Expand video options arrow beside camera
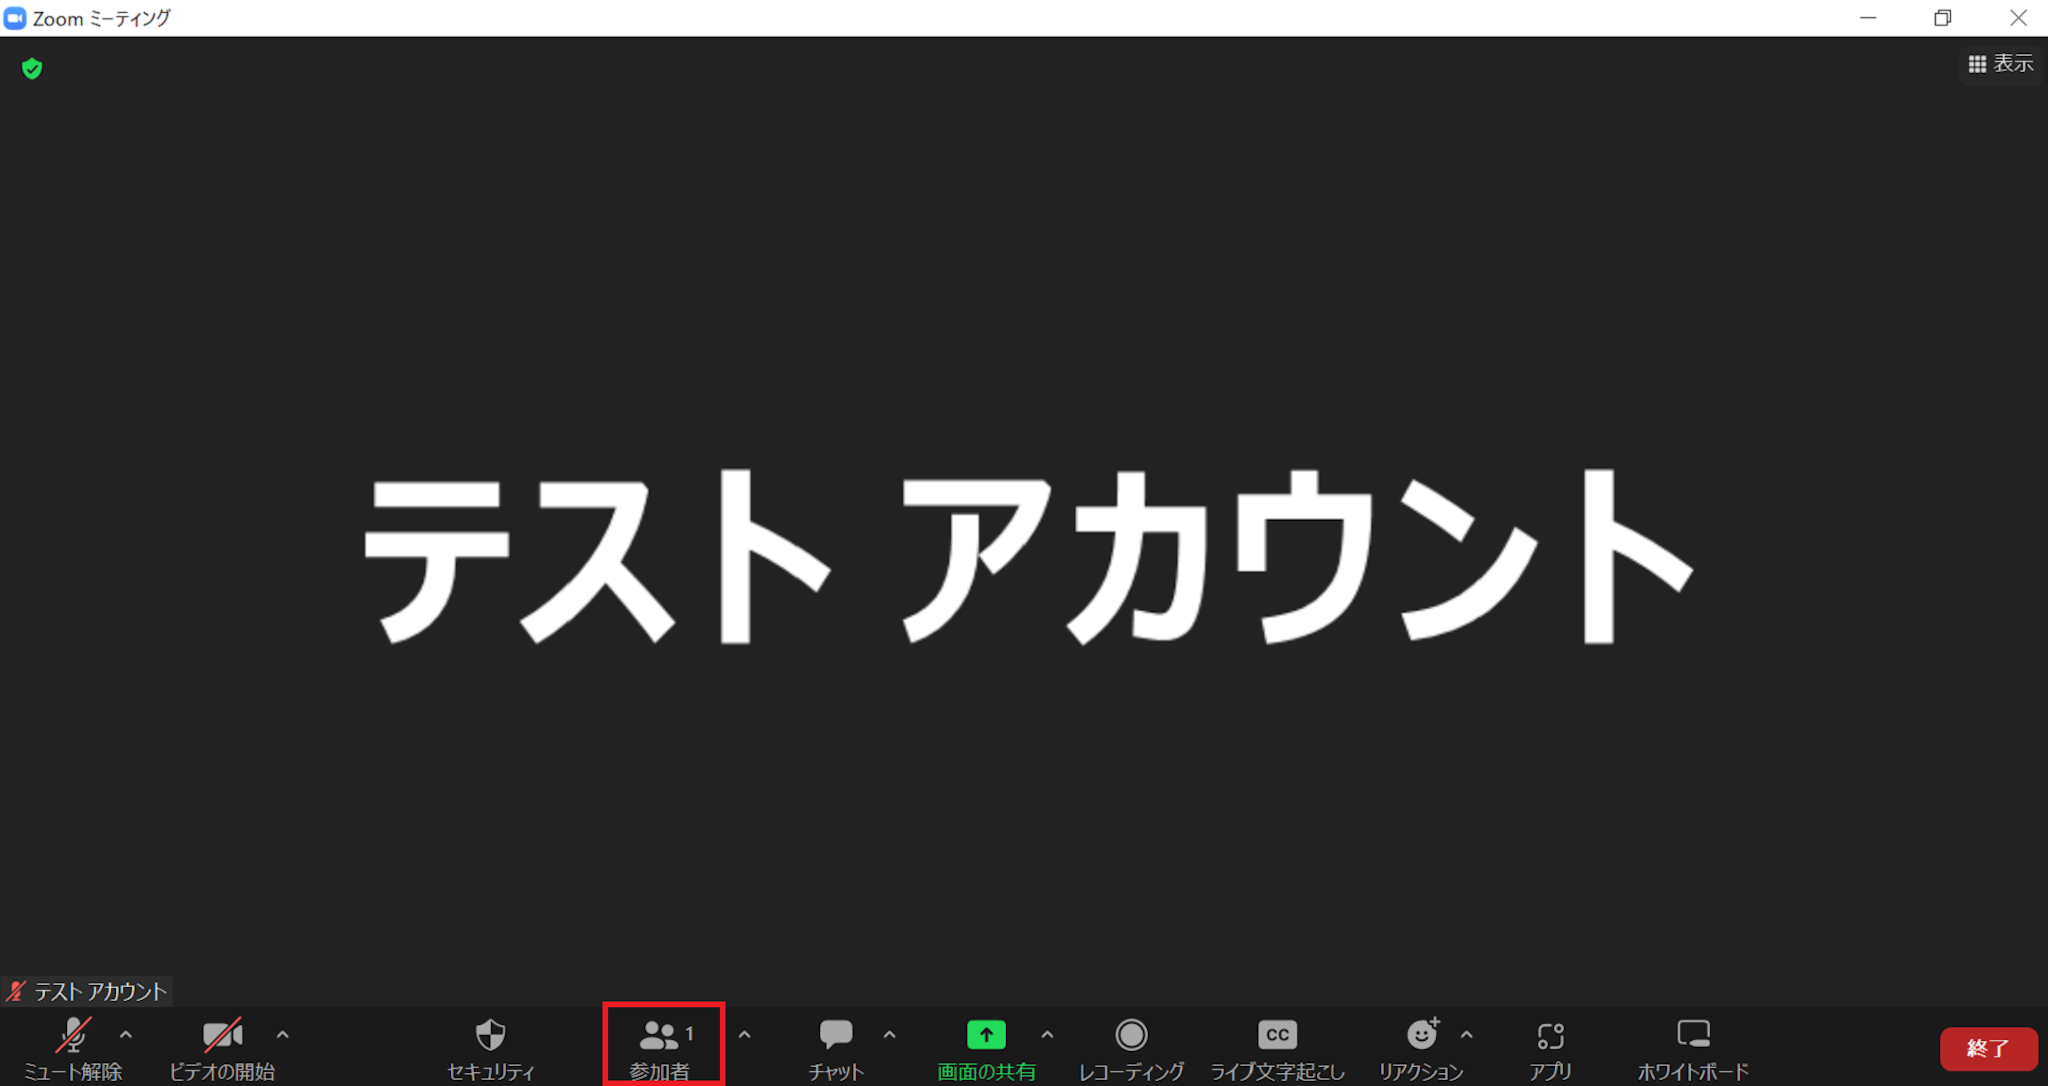Viewport: 2048px width, 1086px height. (283, 1035)
